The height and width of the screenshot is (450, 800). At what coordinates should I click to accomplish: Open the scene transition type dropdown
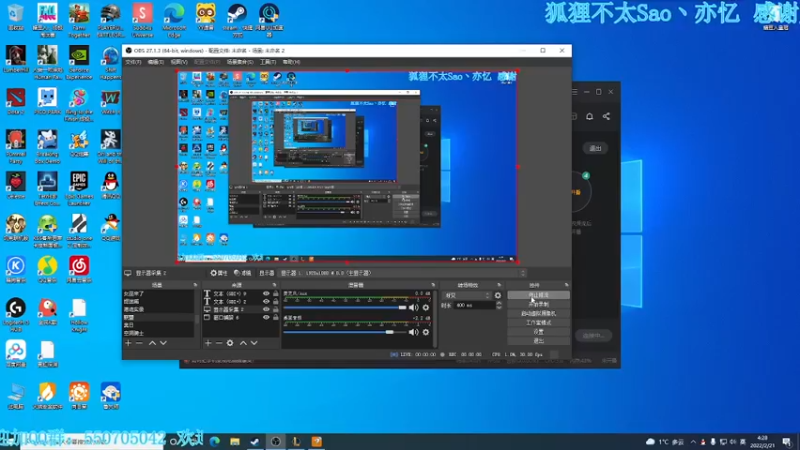click(x=467, y=295)
